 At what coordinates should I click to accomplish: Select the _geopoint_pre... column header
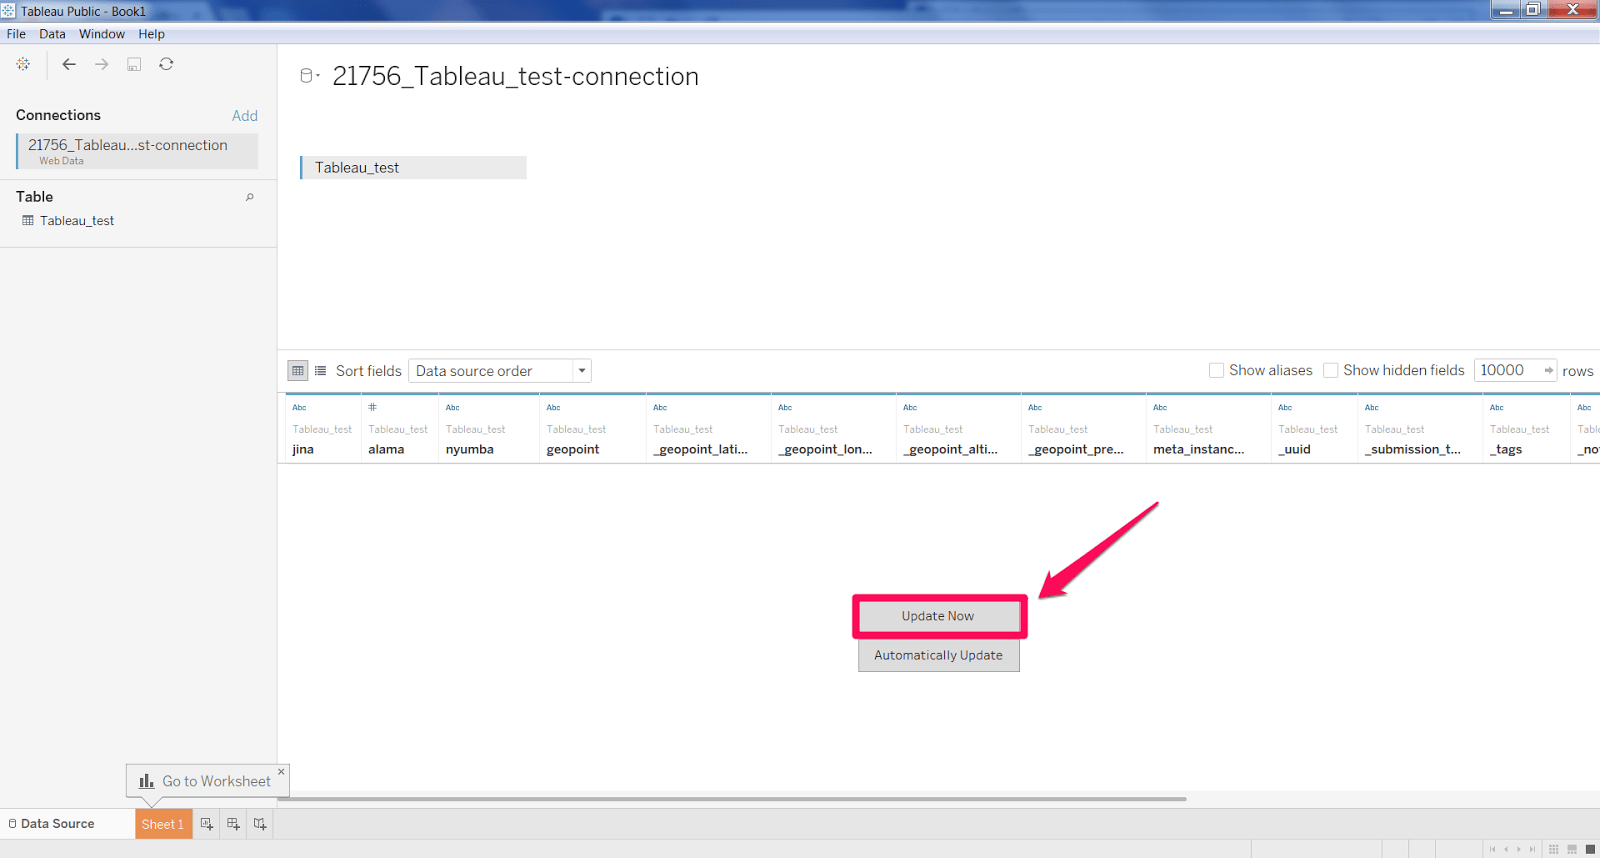tap(1084, 428)
